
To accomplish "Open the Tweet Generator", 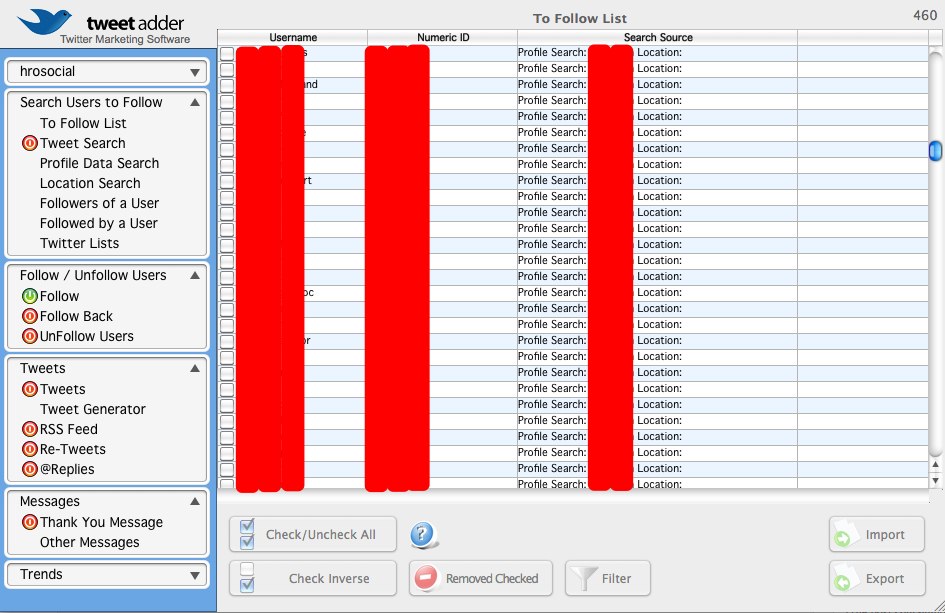I will (x=93, y=409).
